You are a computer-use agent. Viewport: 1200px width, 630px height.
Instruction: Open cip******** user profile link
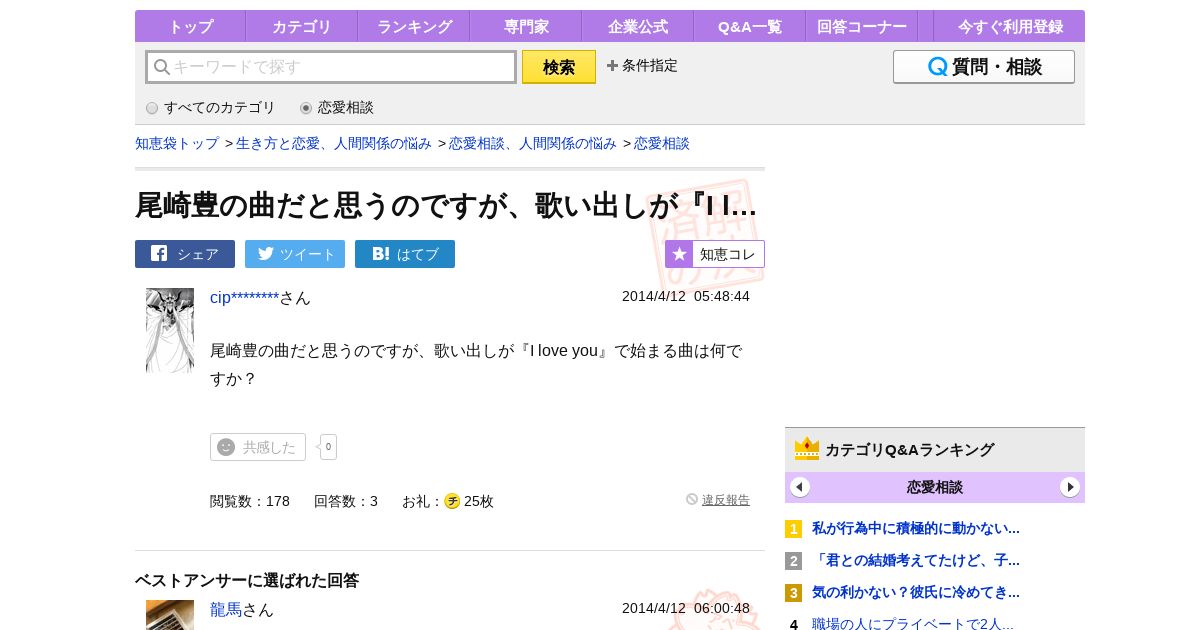coord(244,297)
